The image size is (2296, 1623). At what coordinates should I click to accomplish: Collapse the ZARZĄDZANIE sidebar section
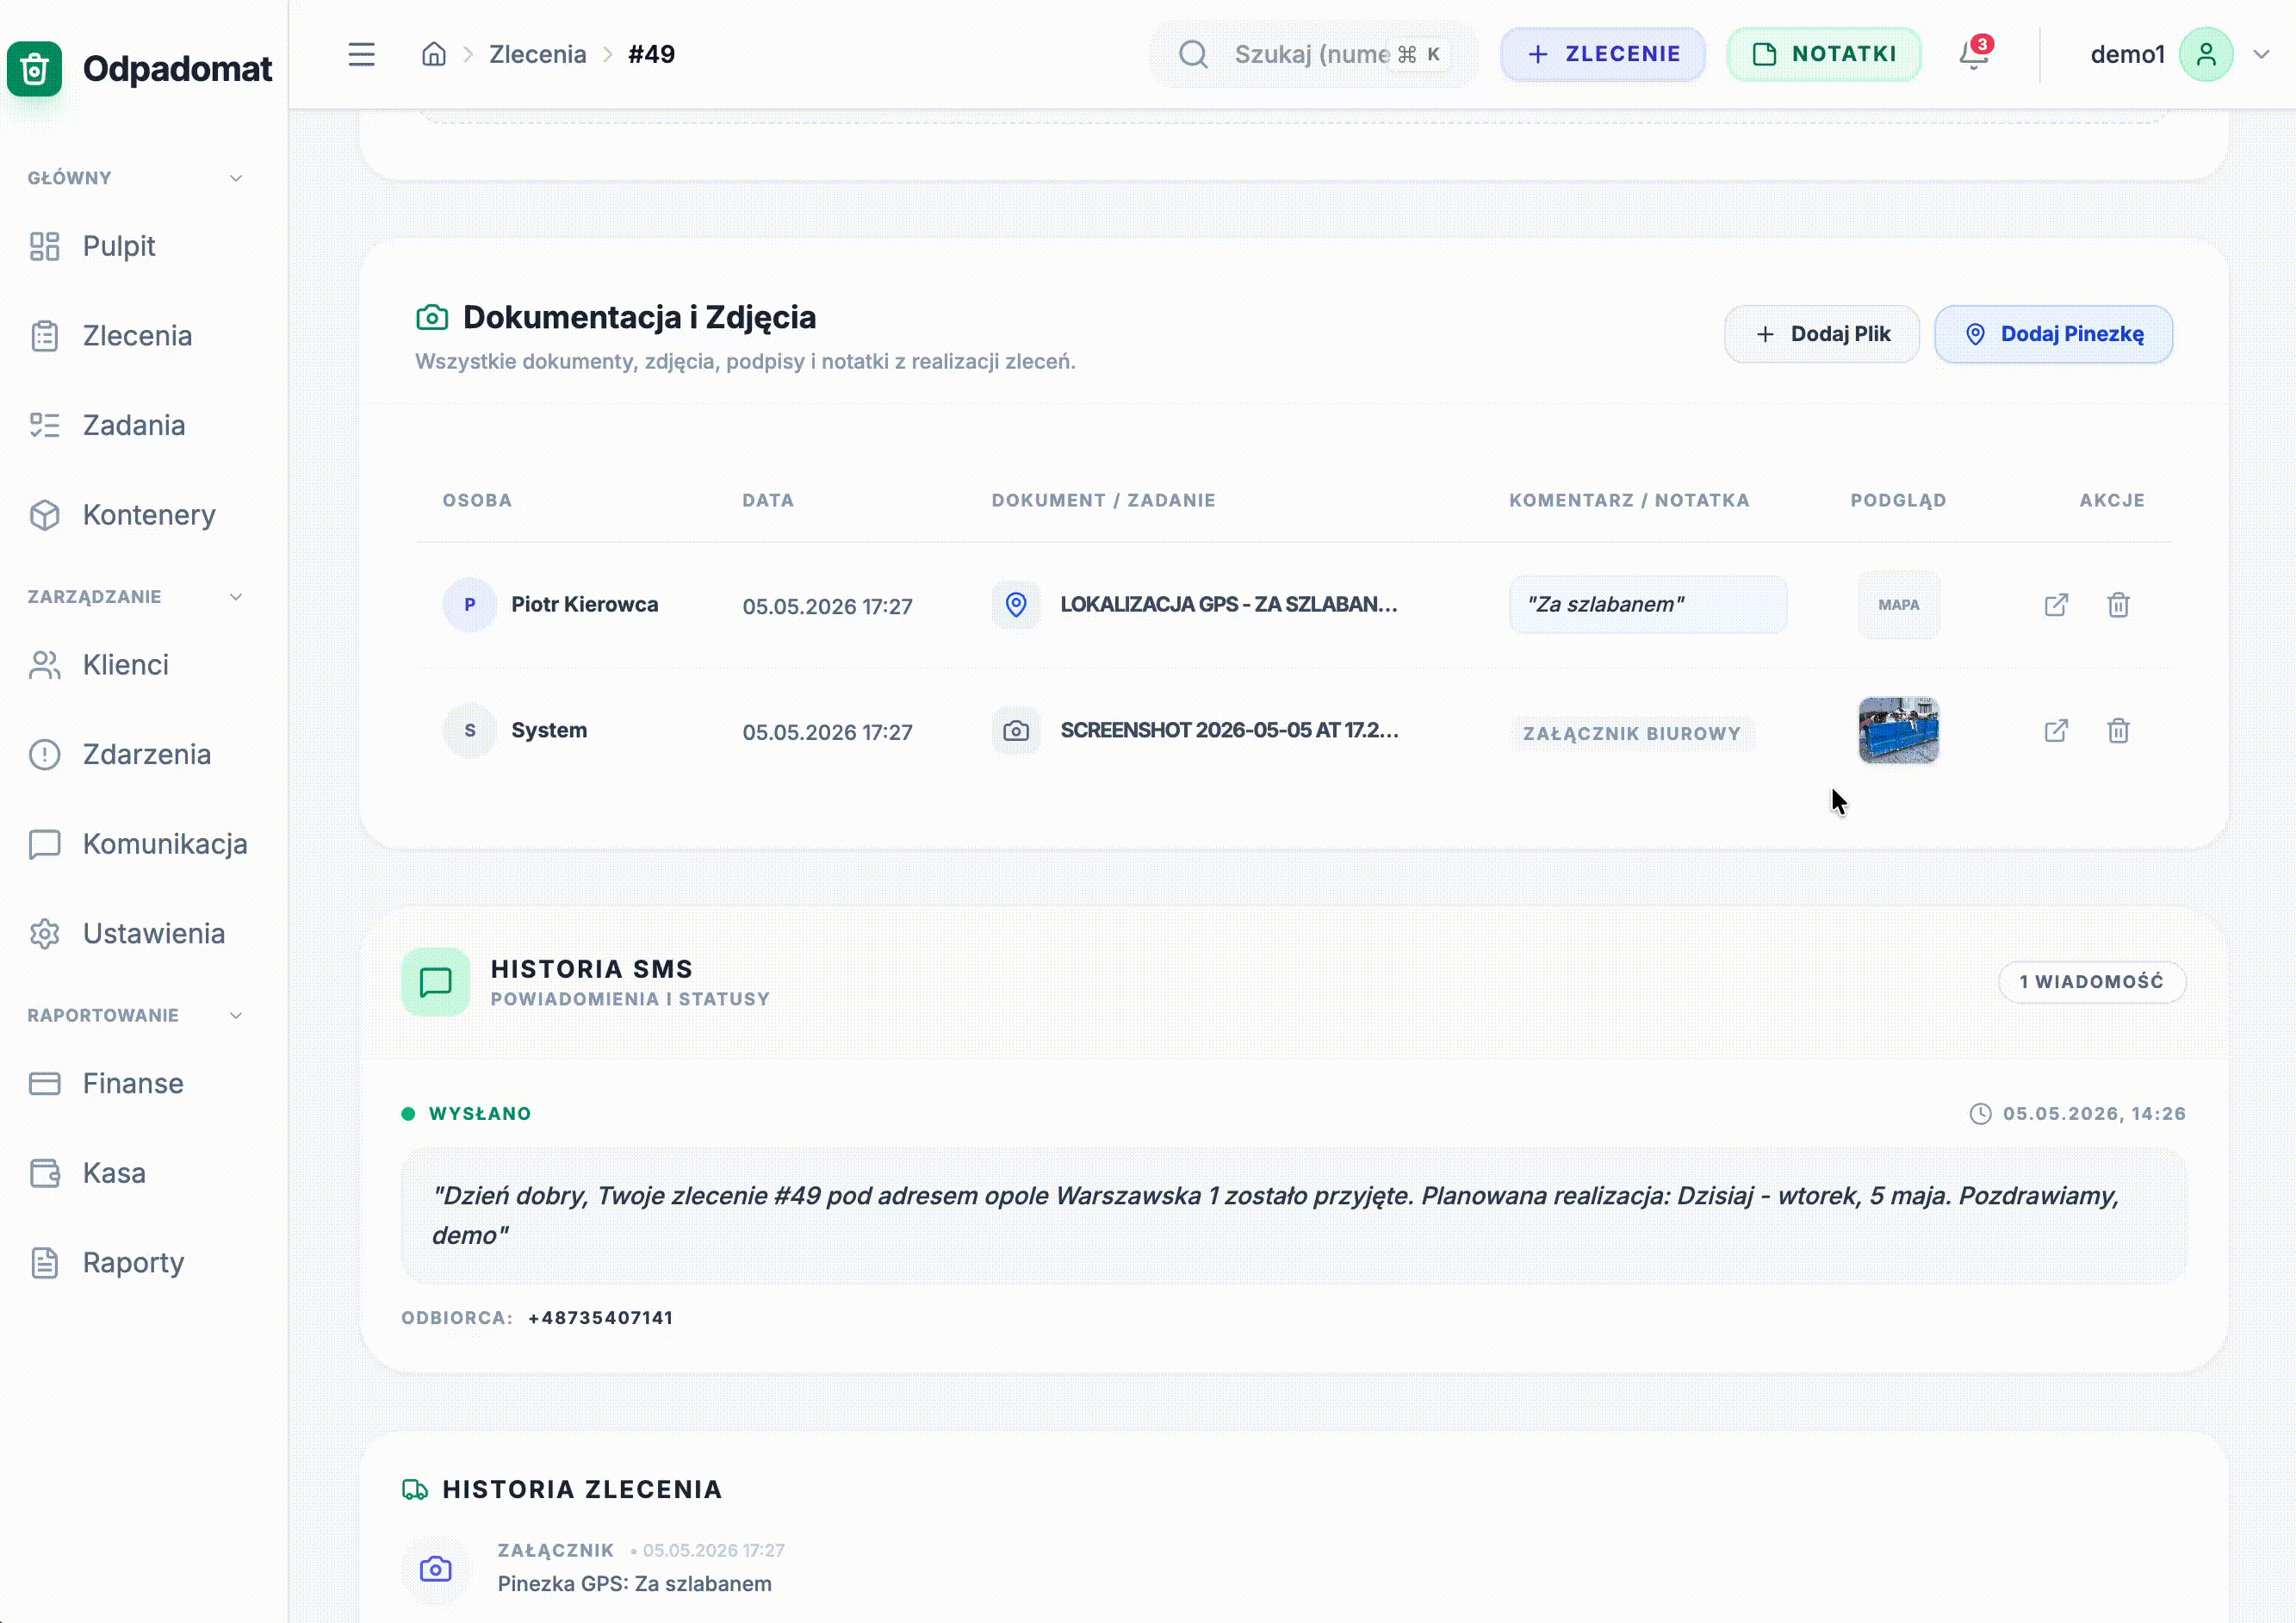tap(236, 597)
